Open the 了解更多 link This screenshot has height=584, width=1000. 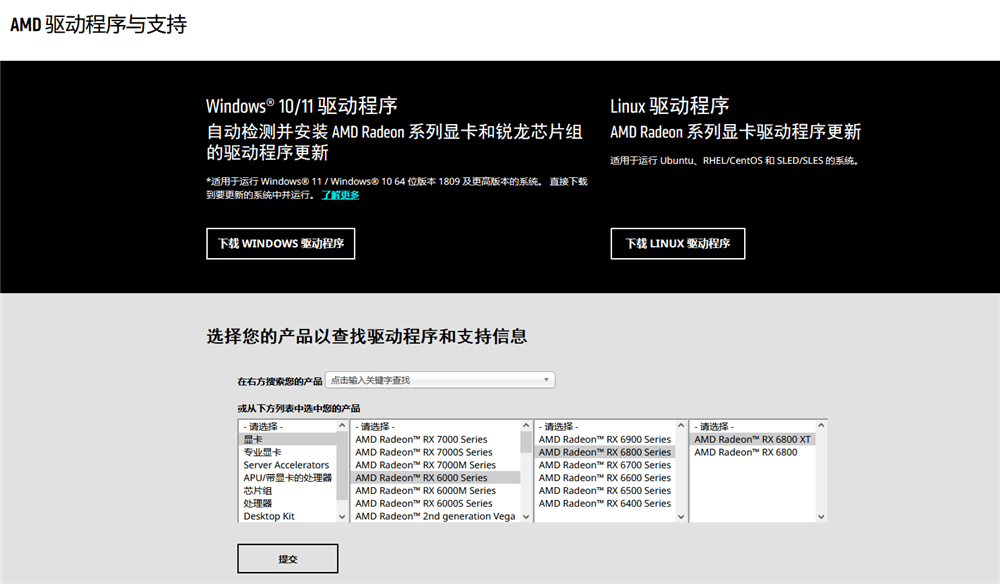[341, 195]
